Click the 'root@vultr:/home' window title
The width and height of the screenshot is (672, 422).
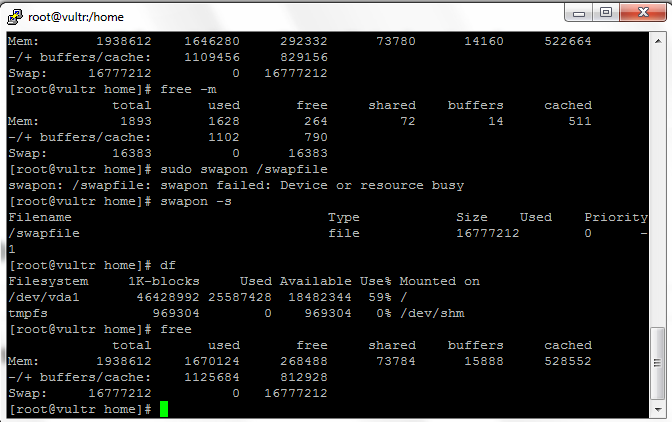tap(76, 17)
